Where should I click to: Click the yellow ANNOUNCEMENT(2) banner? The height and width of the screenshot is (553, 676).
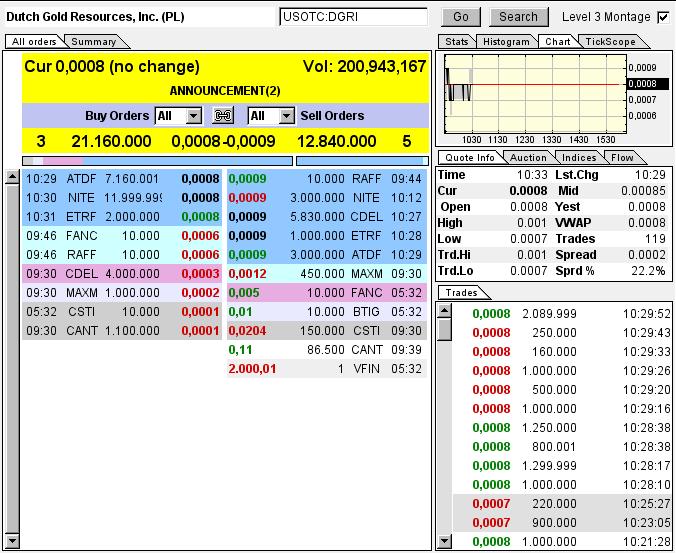click(225, 91)
